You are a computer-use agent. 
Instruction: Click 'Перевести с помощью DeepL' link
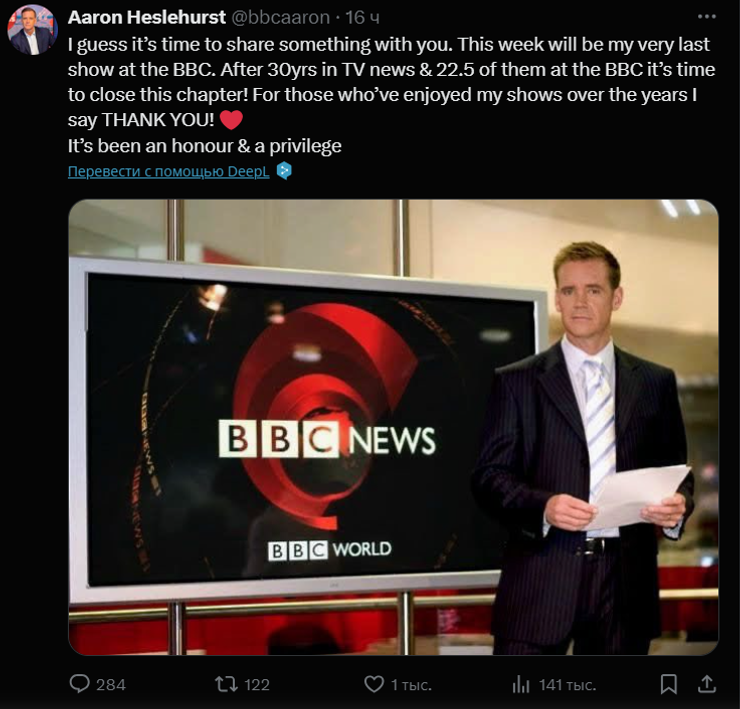[x=168, y=171]
